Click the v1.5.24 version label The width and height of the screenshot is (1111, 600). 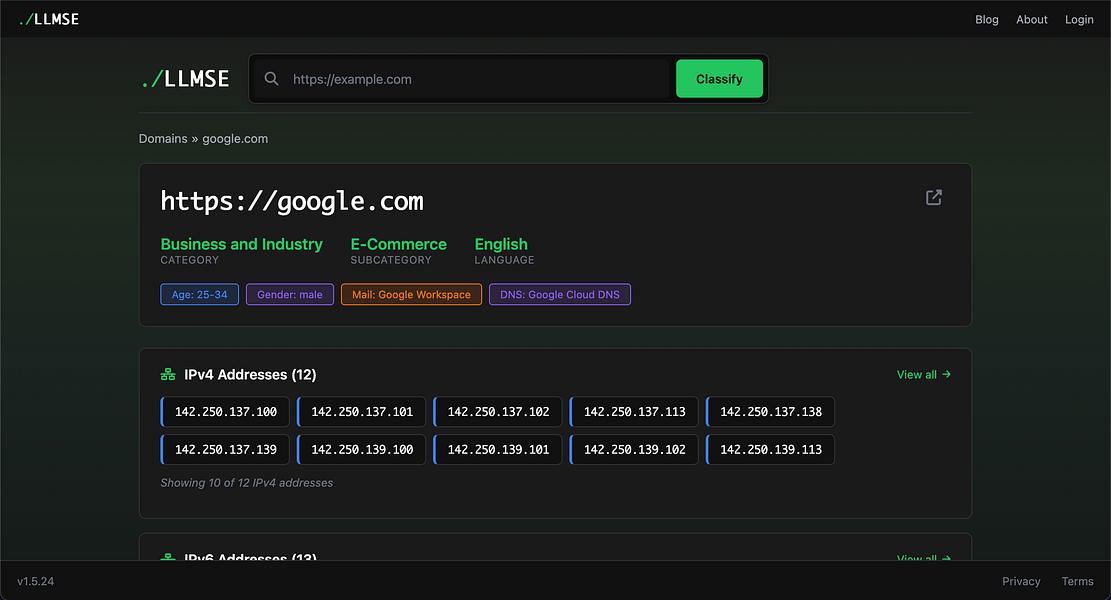[35, 581]
